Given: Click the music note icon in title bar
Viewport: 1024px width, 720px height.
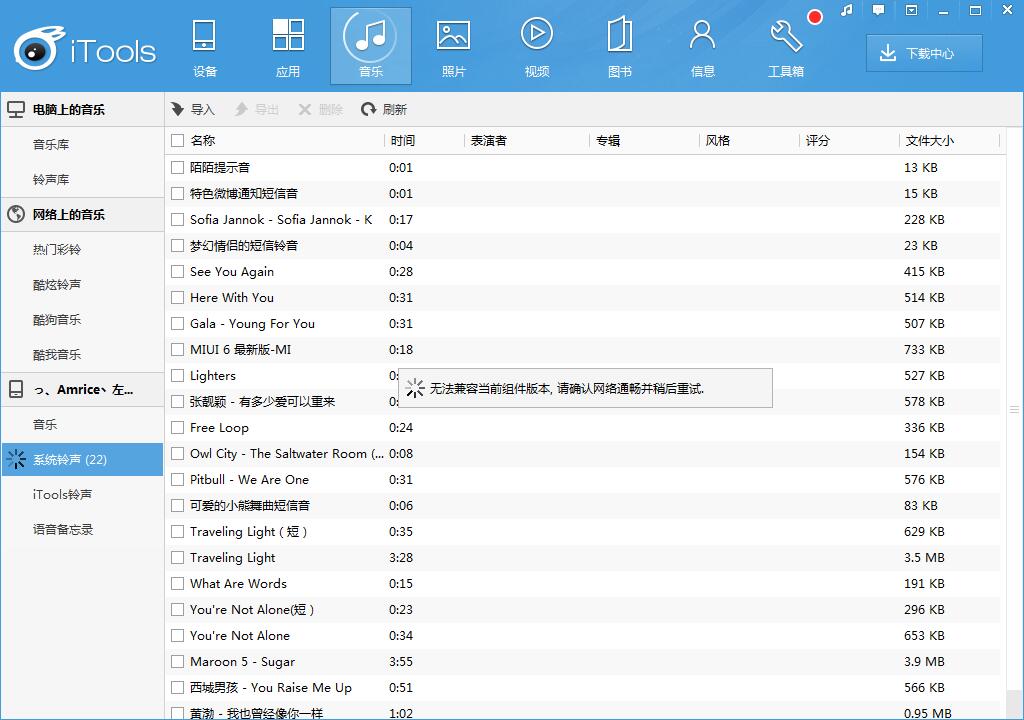Looking at the screenshot, I should (x=847, y=10).
